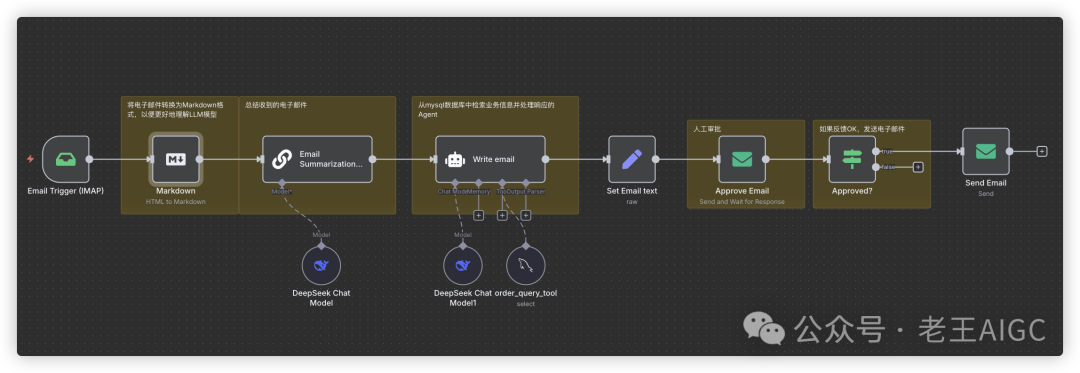The height and width of the screenshot is (373, 1080).
Task: Open the order_query_tool MySQL node
Action: (526, 266)
